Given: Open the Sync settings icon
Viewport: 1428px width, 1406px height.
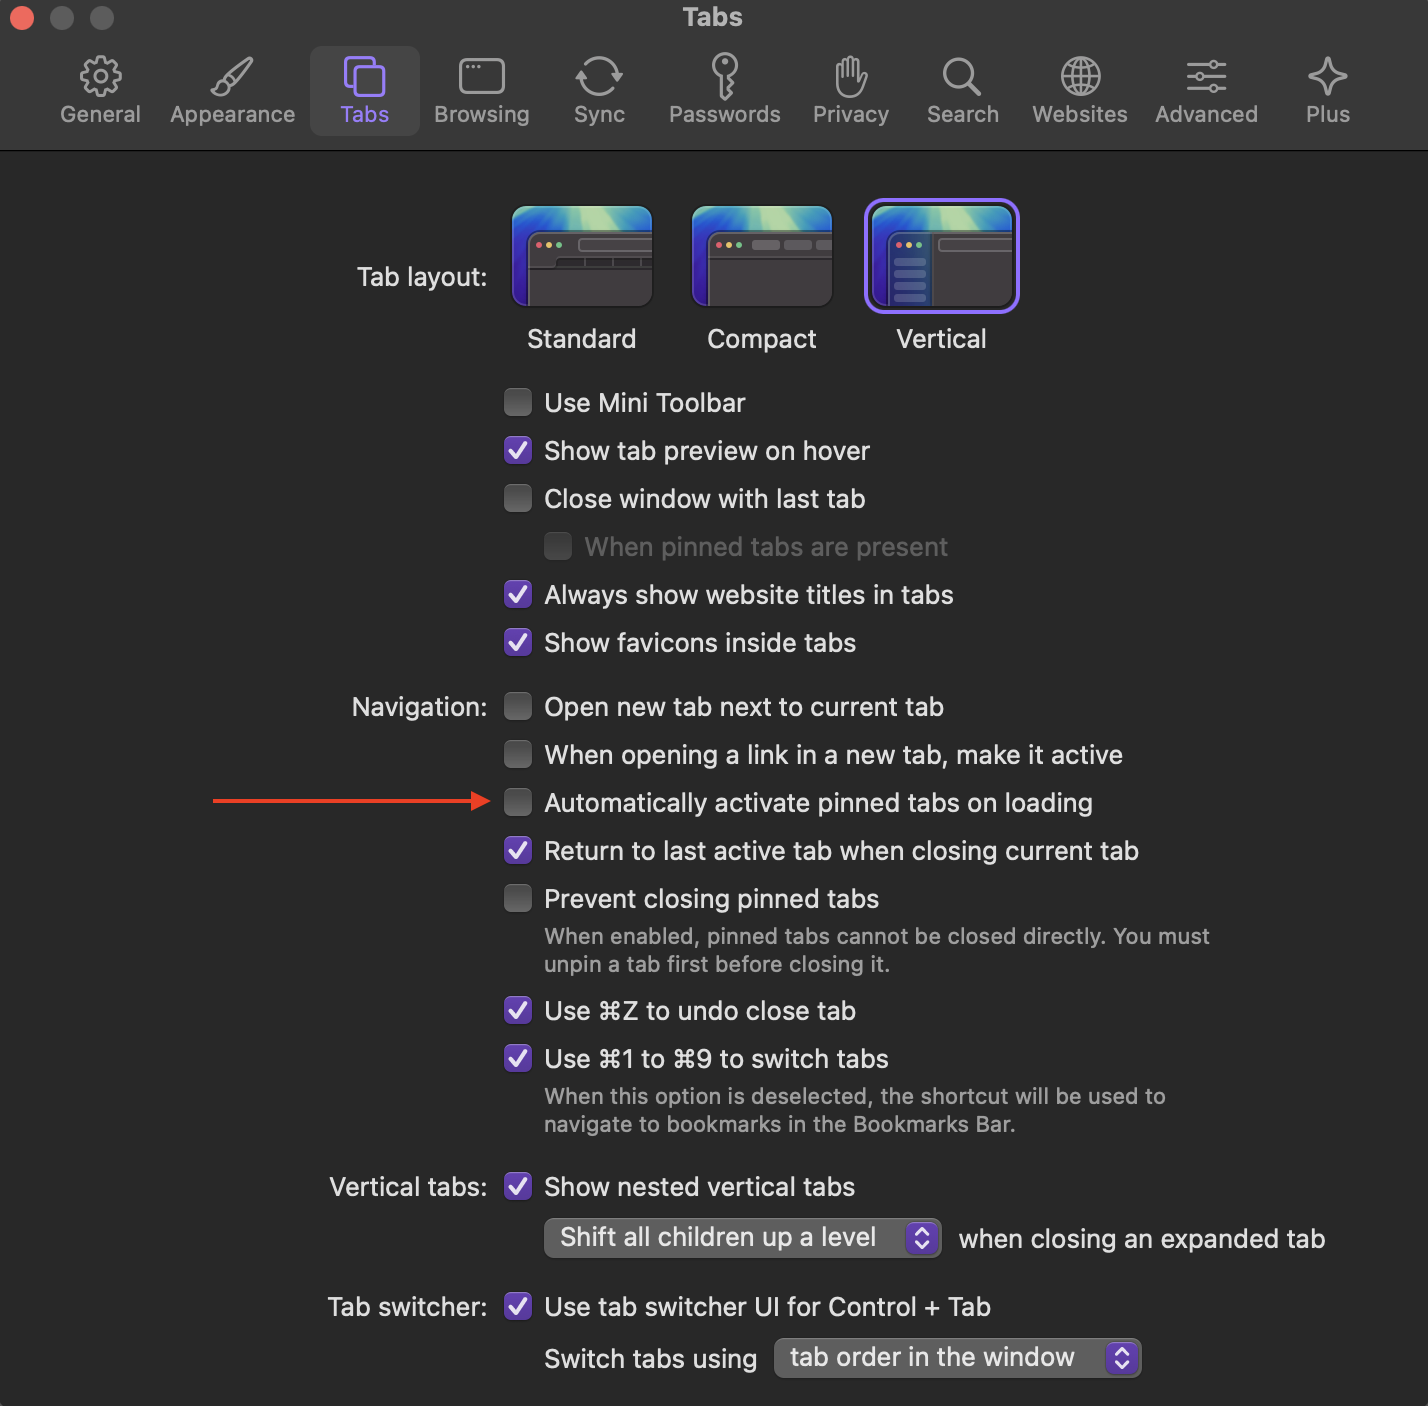Looking at the screenshot, I should tap(599, 77).
